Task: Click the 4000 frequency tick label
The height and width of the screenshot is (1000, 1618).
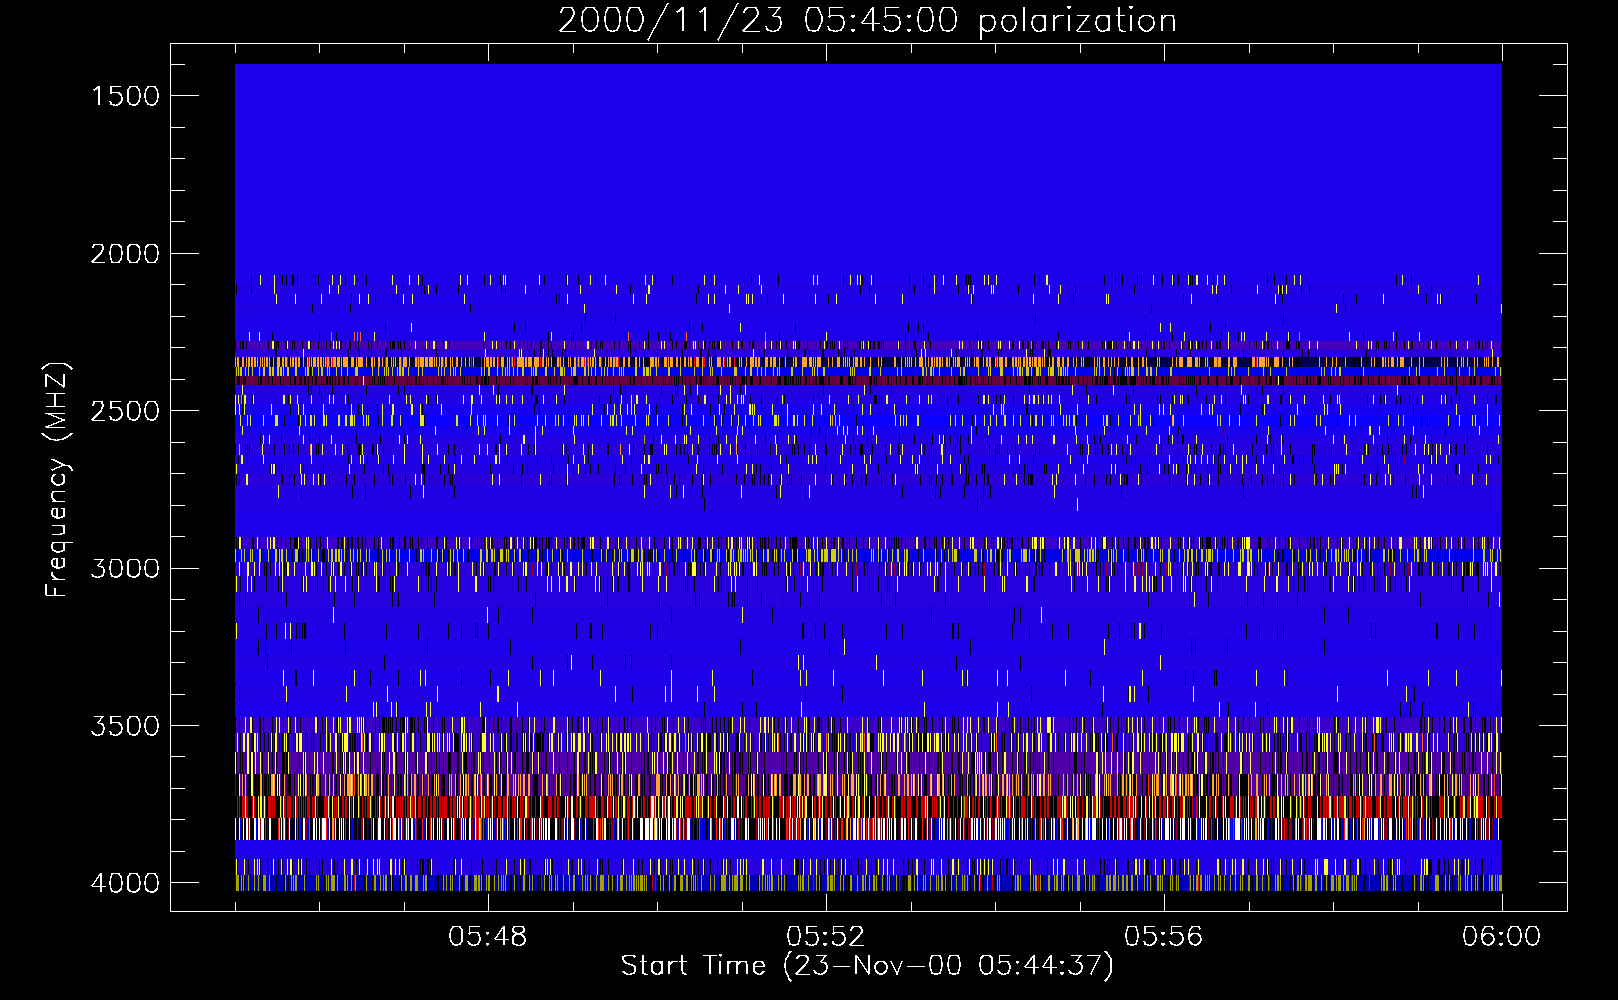Action: (125, 883)
